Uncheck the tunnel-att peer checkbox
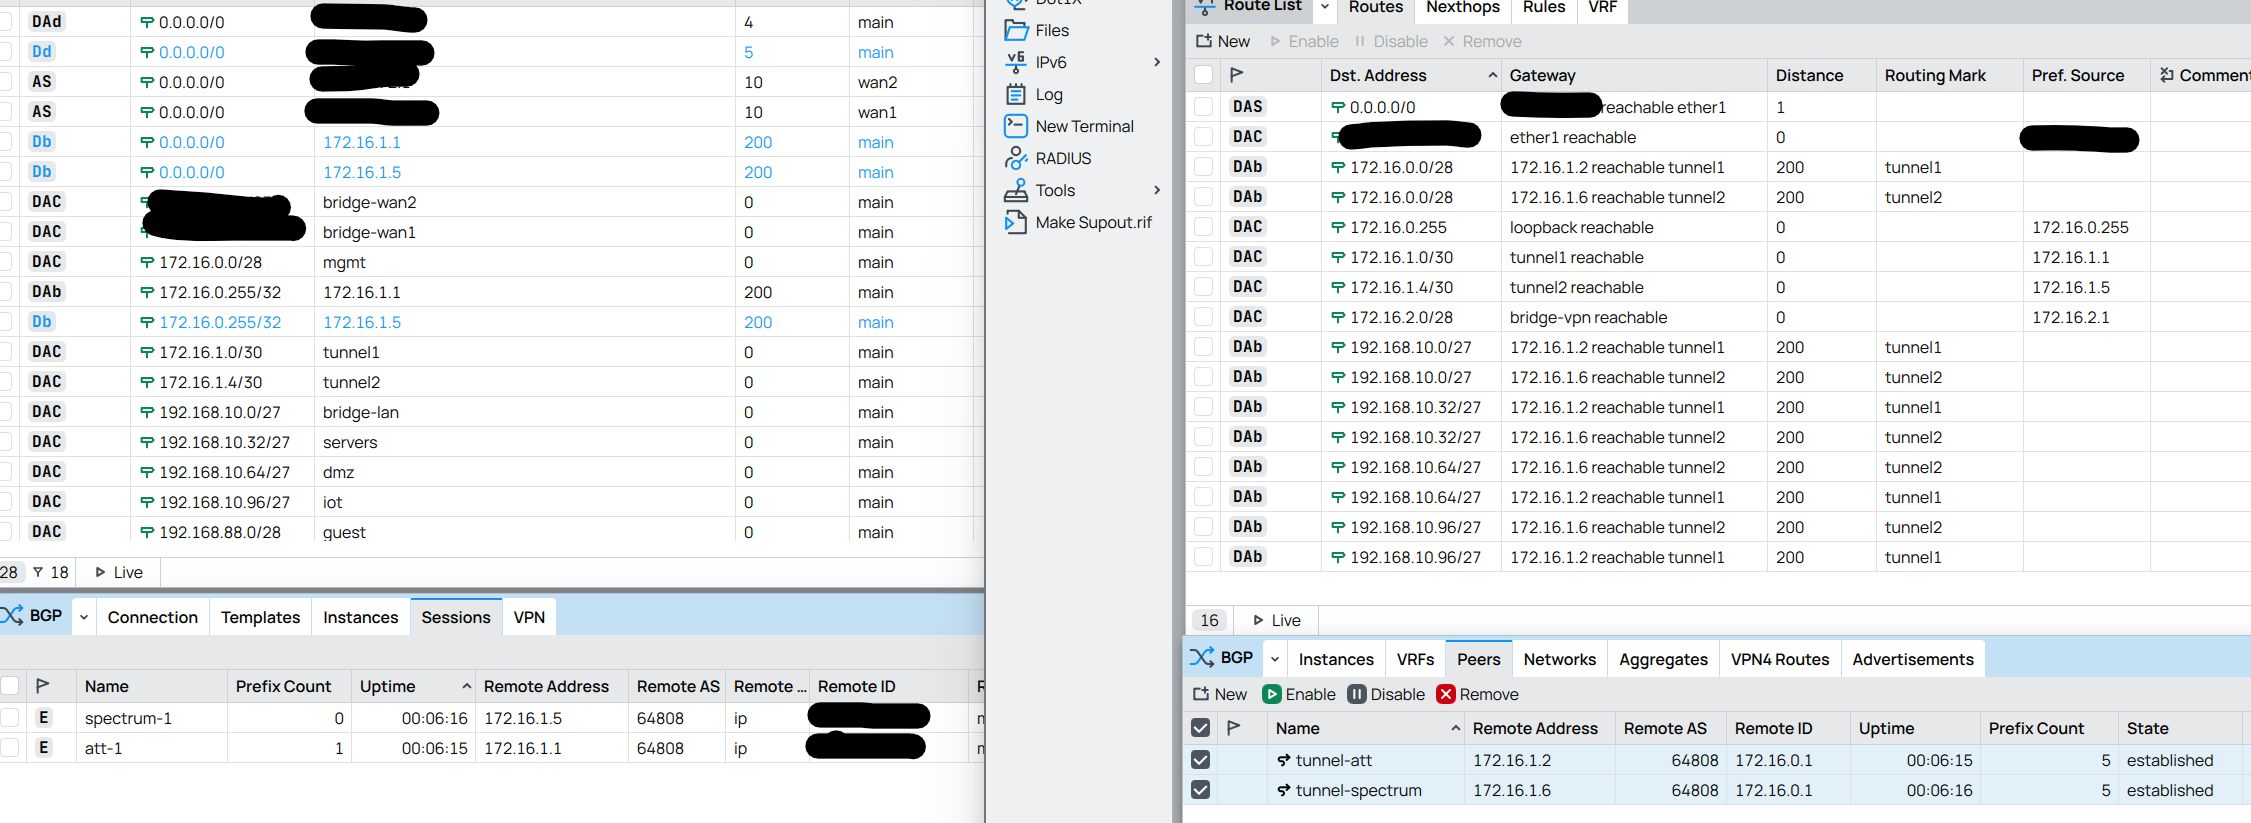Viewport: 2251px width, 823px height. 1201,760
